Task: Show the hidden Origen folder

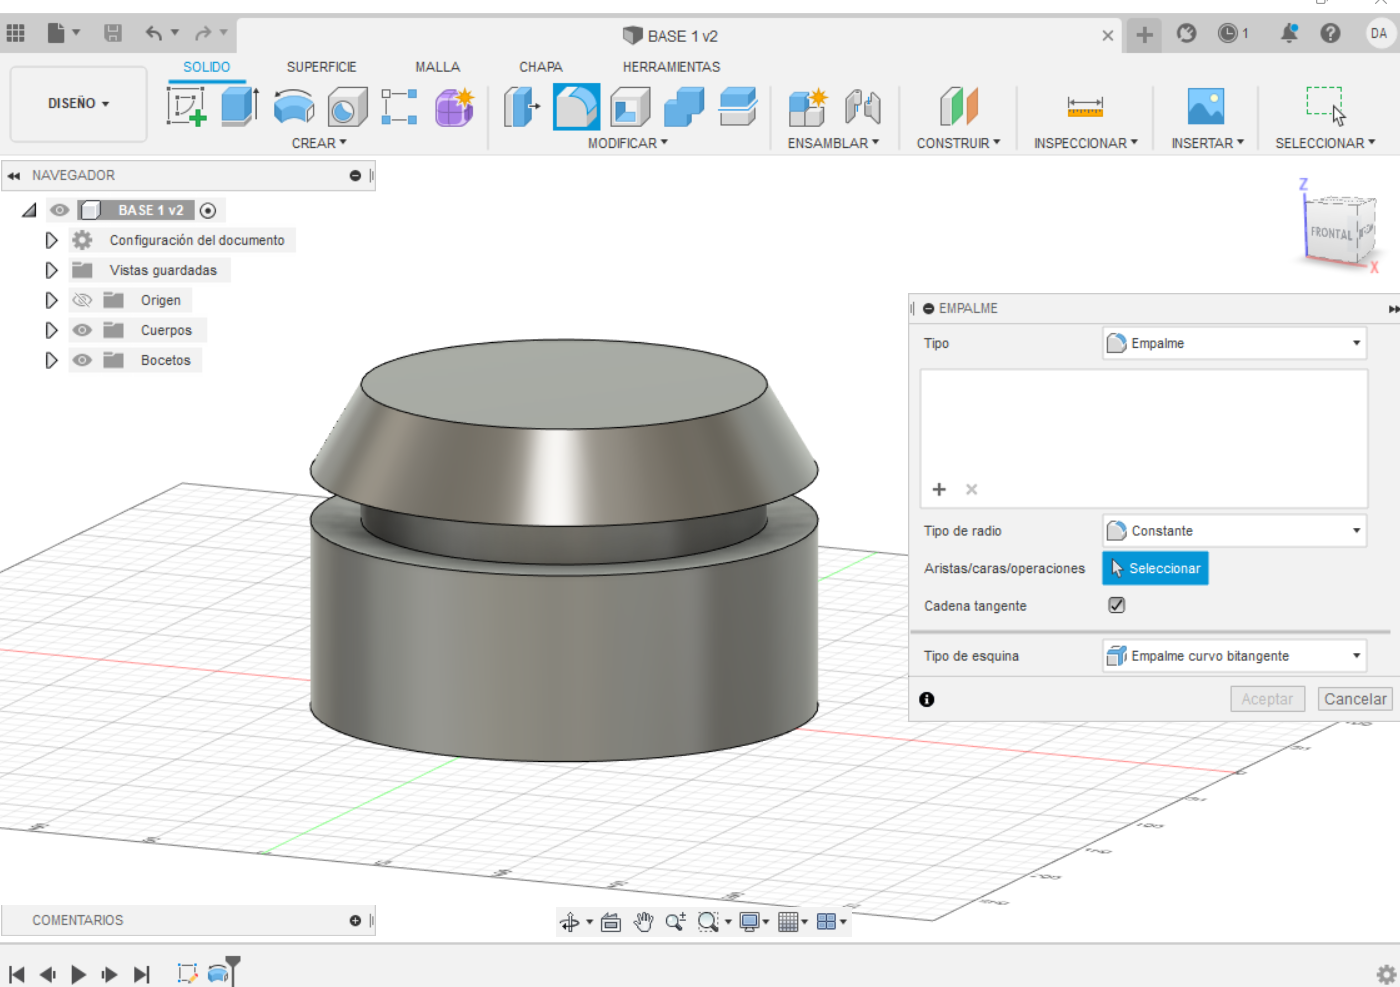Action: tap(82, 300)
